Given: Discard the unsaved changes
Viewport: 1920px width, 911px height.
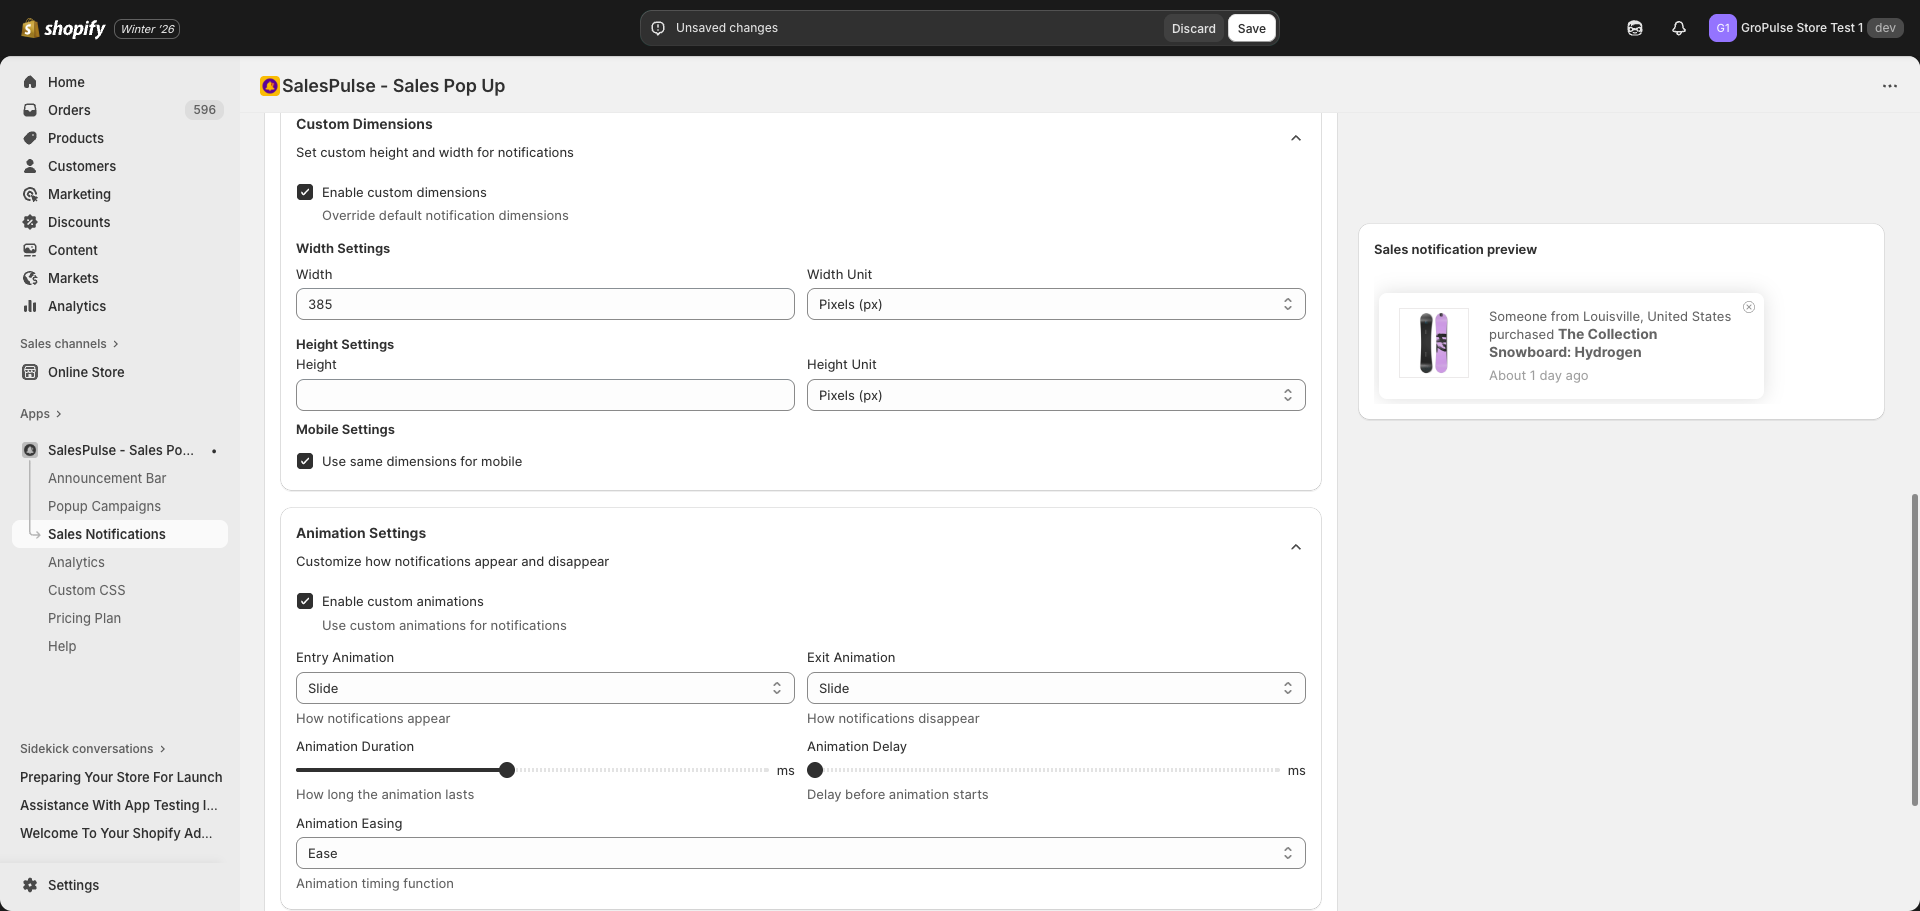Looking at the screenshot, I should point(1193,28).
